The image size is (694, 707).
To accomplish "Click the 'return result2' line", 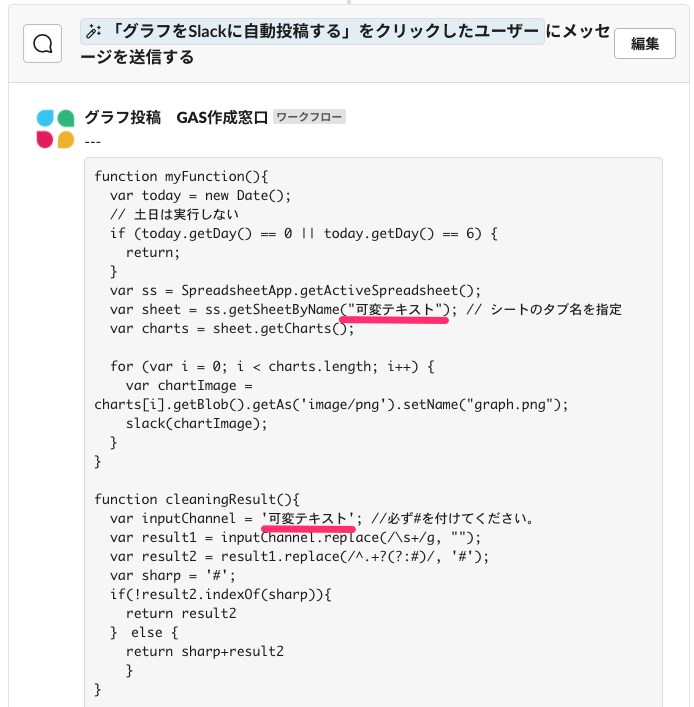I will pos(181,614).
